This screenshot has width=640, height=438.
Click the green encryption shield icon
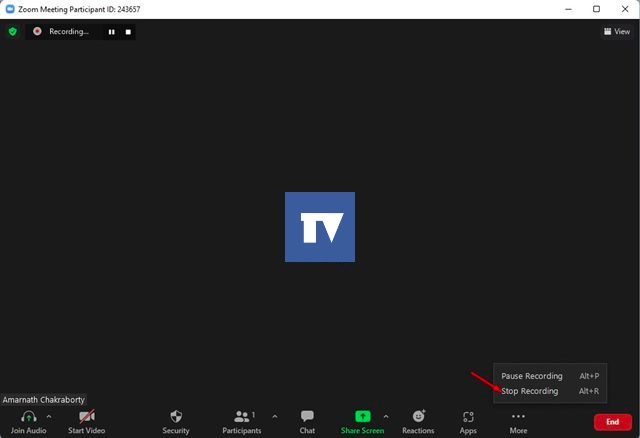(13, 31)
